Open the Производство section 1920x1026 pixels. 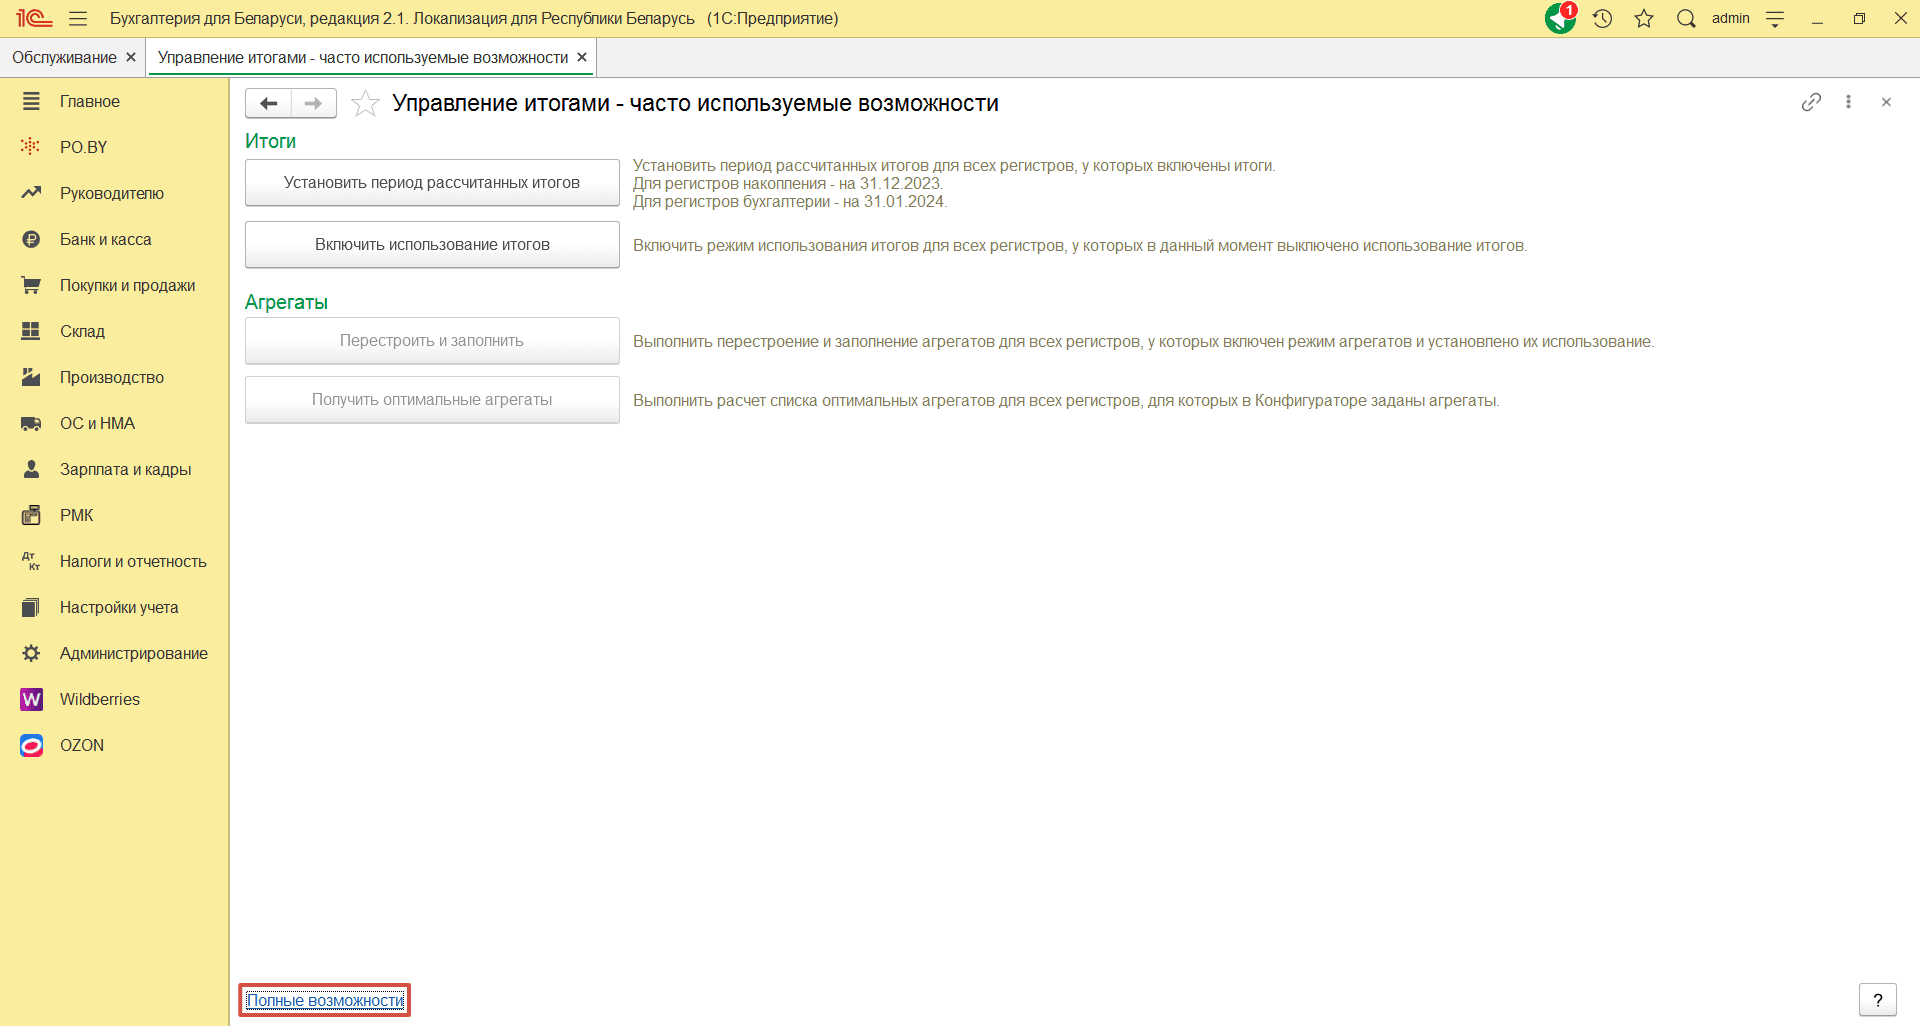click(x=114, y=377)
